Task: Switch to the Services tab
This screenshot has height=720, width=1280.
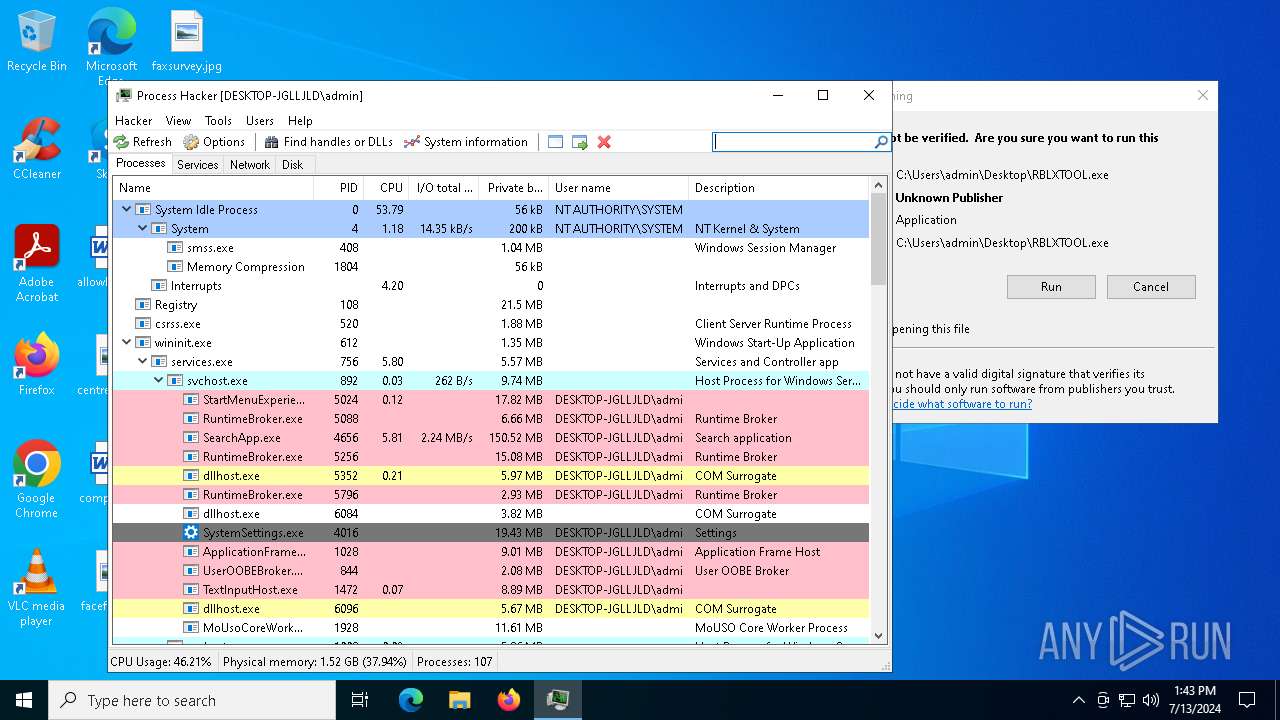Action: (x=198, y=165)
